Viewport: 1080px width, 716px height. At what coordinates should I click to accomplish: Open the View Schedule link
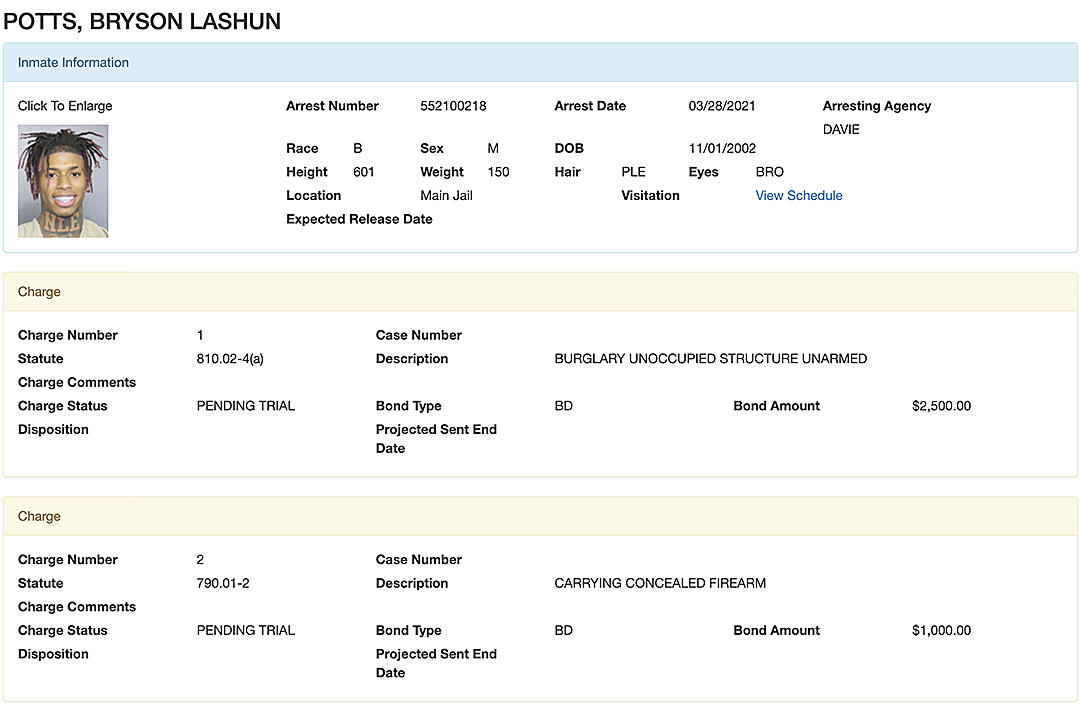tap(798, 195)
